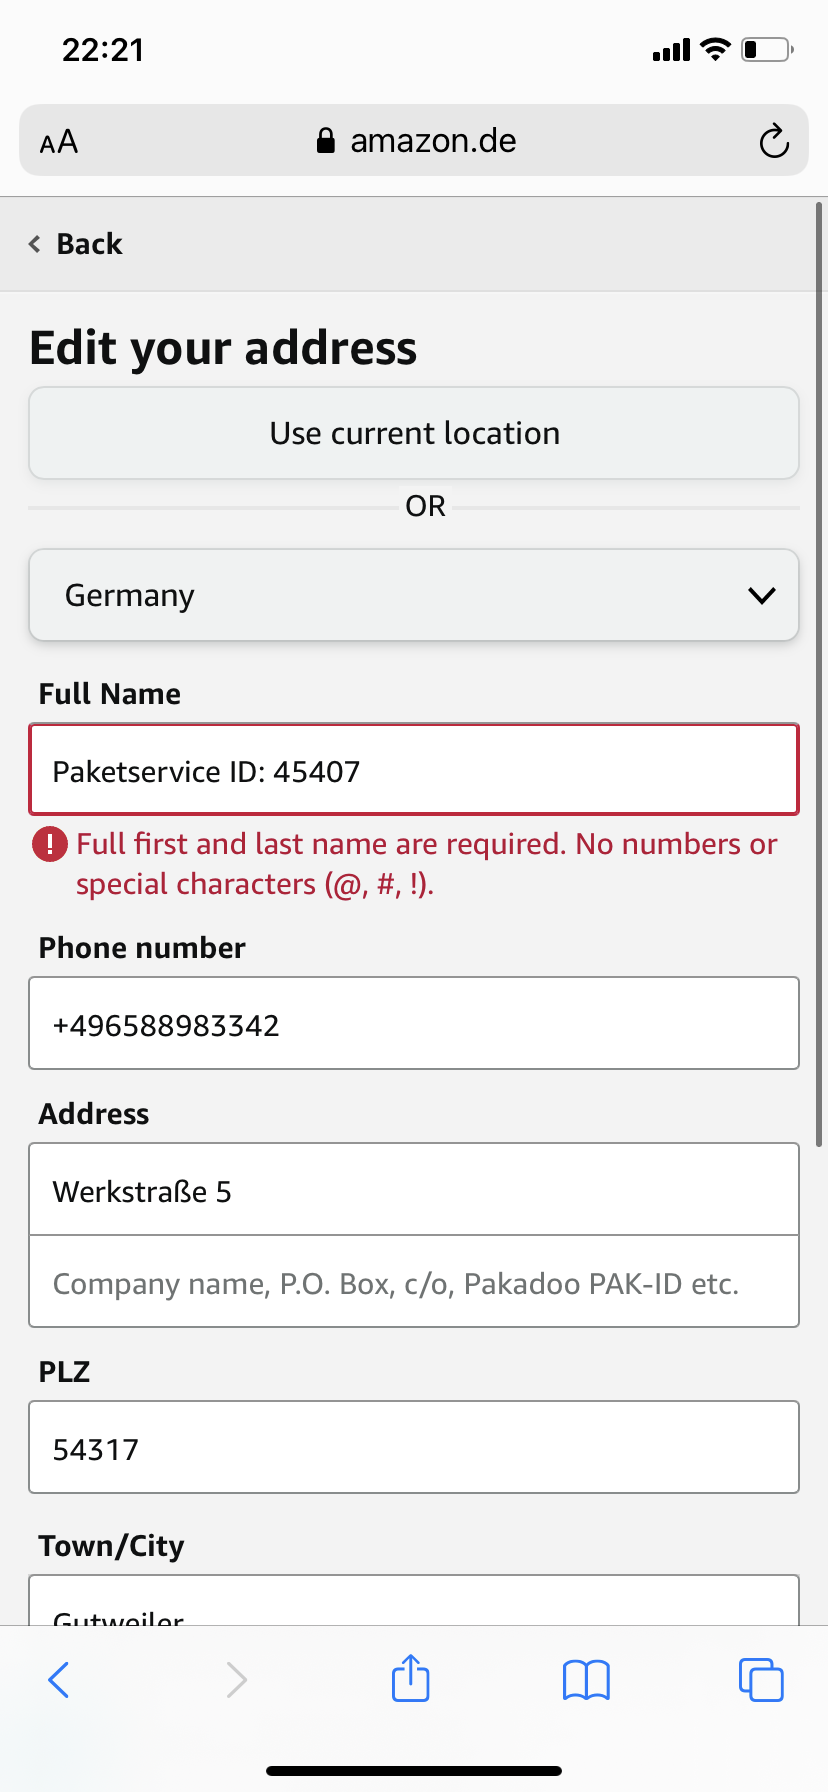Screen dimensions: 828x1792
Task: Select the Town/City field with Gutweiler
Action: 414,1600
